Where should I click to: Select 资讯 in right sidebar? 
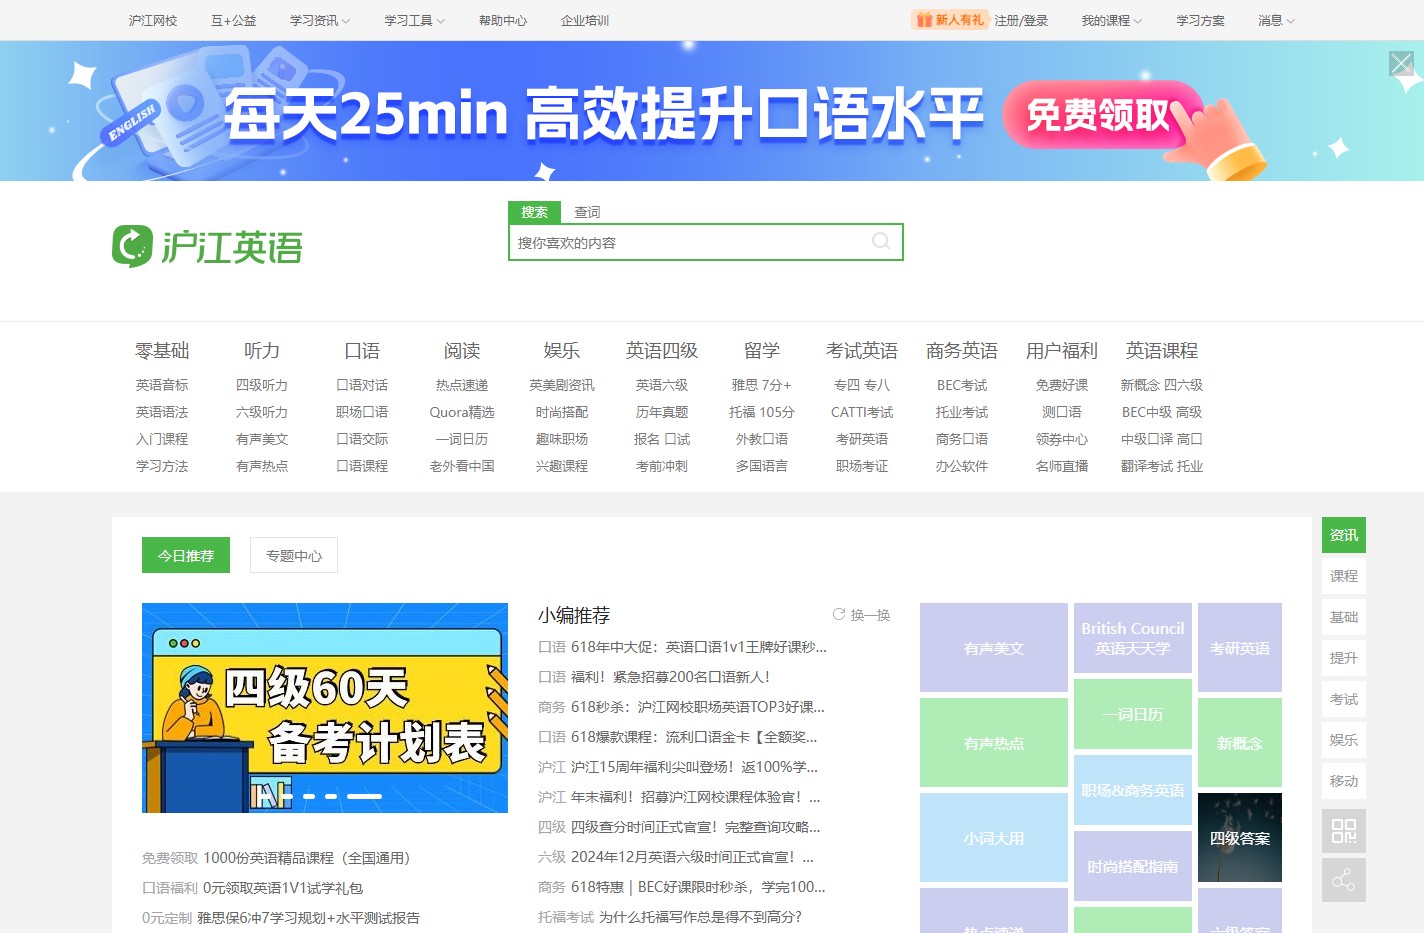click(1344, 535)
